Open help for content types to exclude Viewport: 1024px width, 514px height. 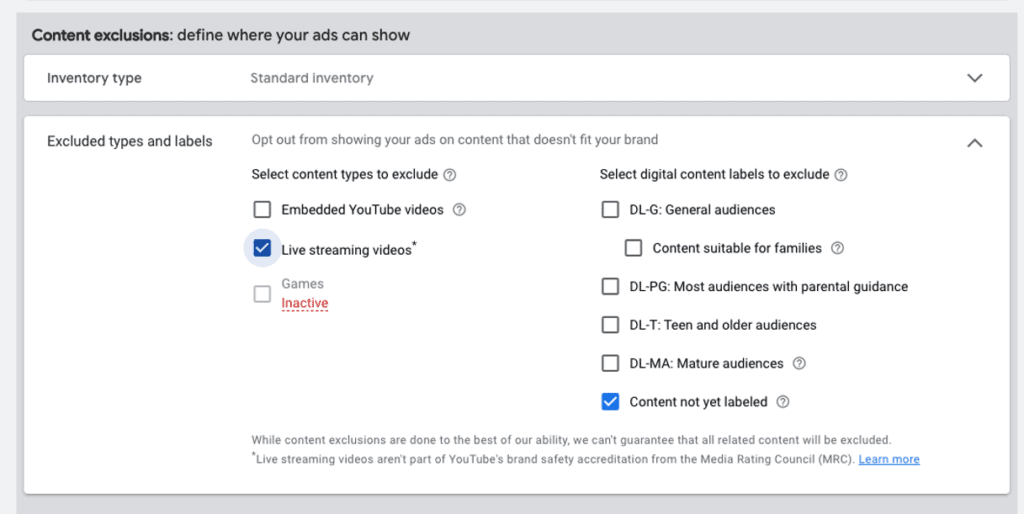[449, 175]
